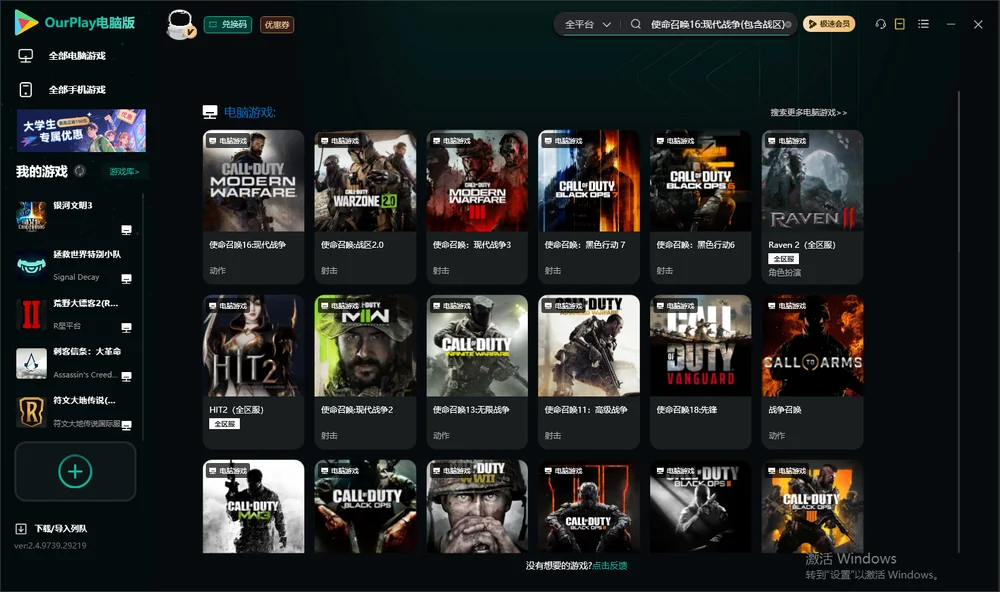Open the 下载/导入列队 download icon
Screen dimensions: 1000x592
(21, 528)
